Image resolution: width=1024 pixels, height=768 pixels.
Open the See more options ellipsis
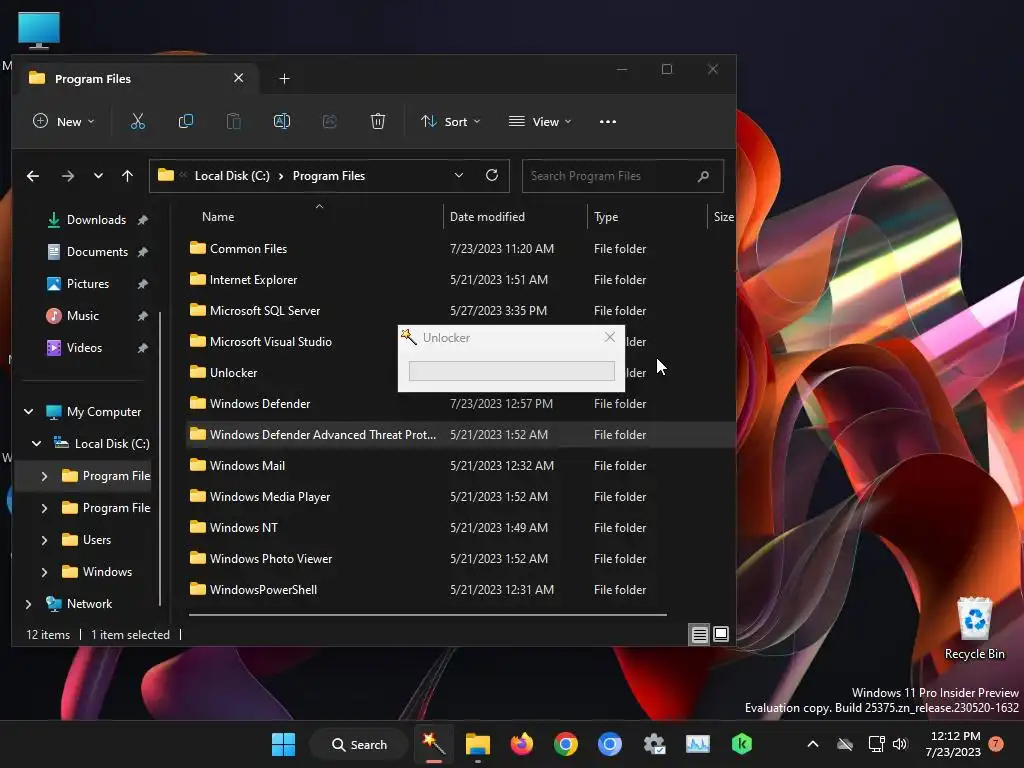point(608,121)
